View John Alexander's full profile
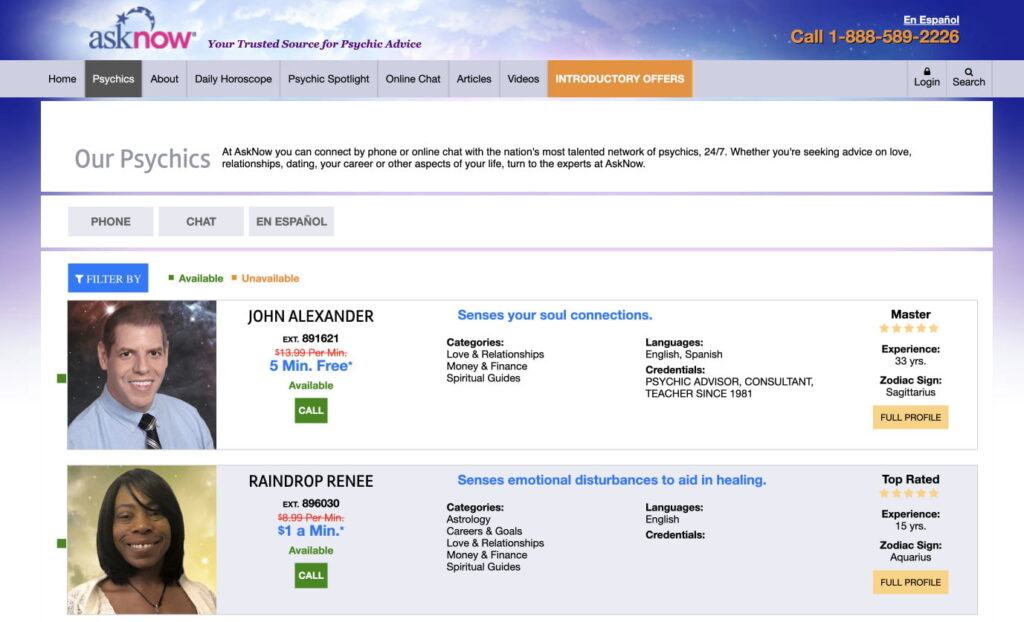The image size is (1024, 622). [910, 417]
